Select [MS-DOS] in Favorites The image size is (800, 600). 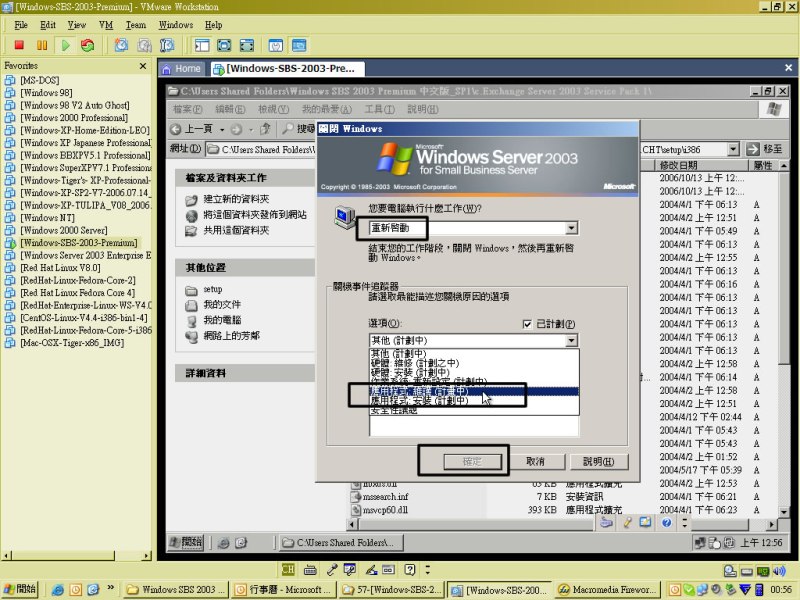pyautogui.click(x=39, y=80)
